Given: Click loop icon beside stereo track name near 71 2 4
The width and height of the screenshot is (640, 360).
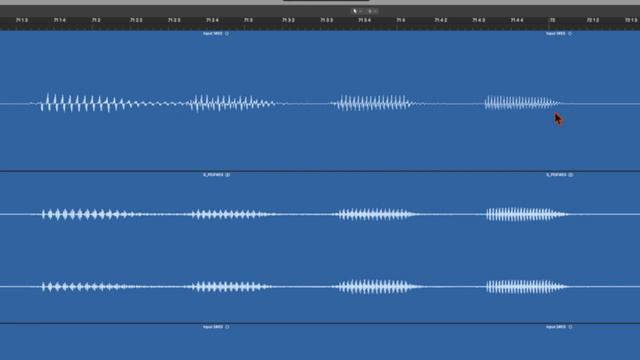Looking at the screenshot, I should (x=228, y=175).
